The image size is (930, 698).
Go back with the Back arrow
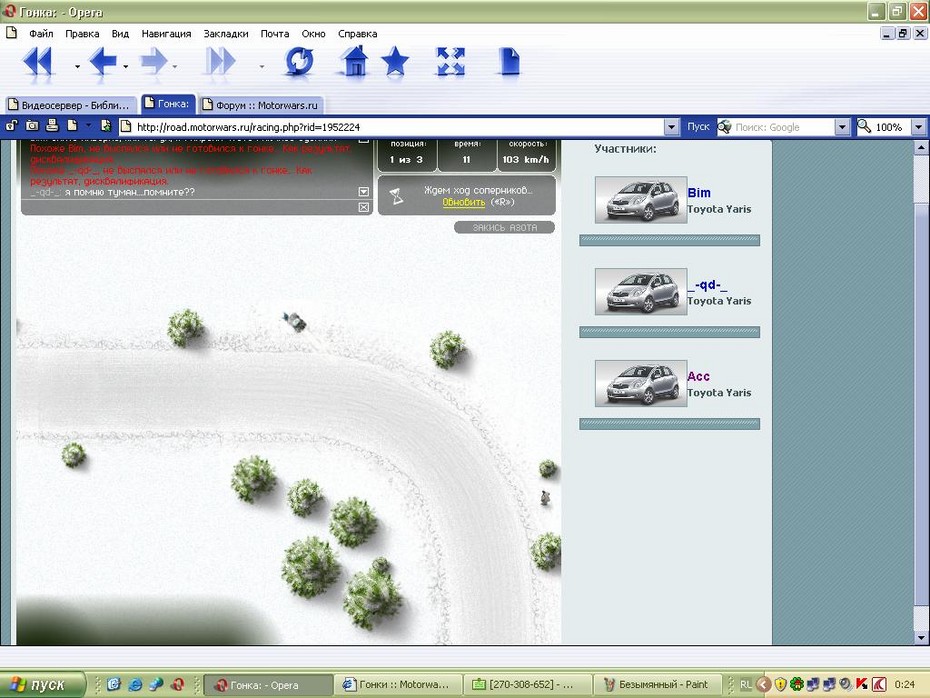[x=103, y=62]
